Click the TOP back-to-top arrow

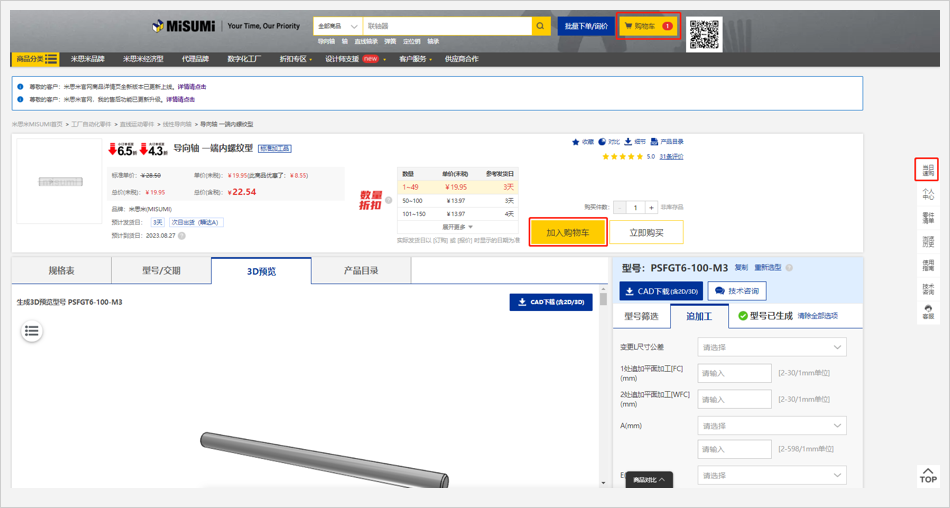pos(928,474)
